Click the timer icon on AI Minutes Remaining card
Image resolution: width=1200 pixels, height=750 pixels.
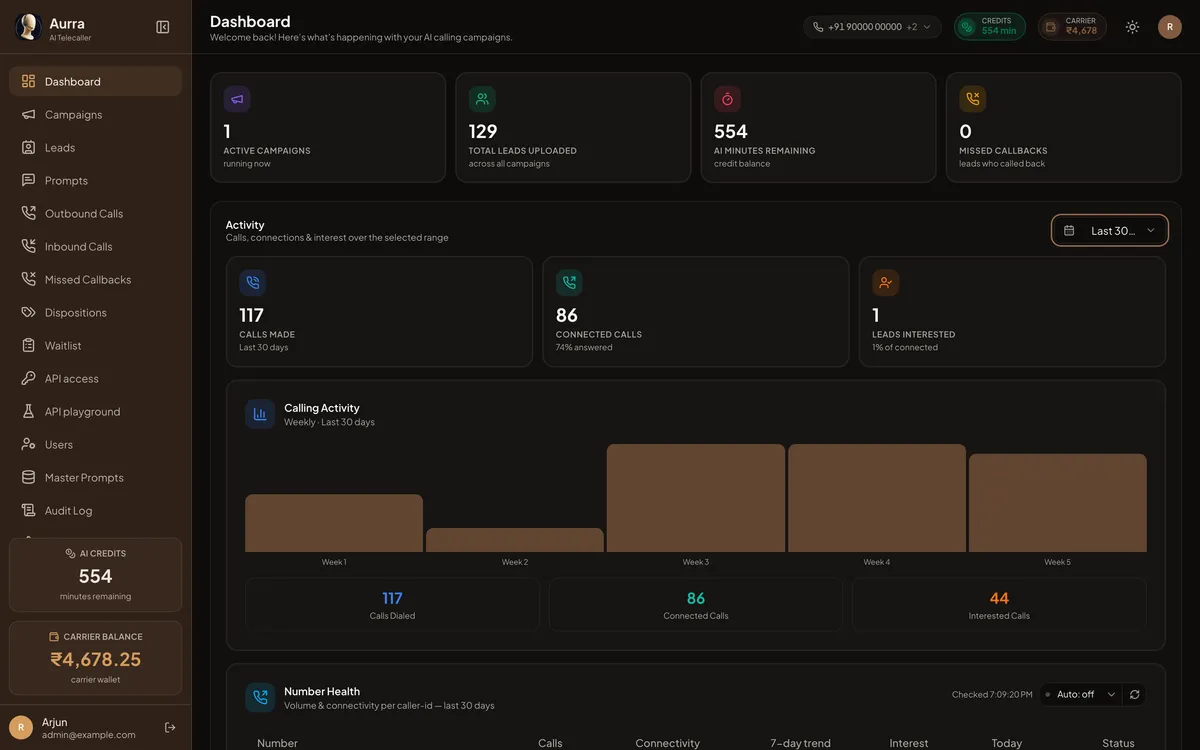(x=727, y=99)
